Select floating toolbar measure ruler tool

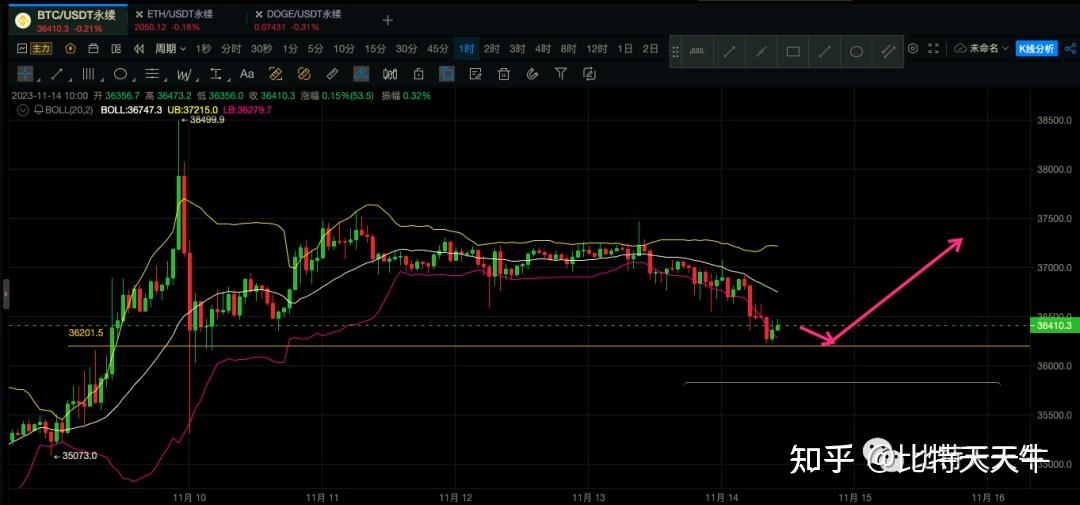tap(697, 52)
